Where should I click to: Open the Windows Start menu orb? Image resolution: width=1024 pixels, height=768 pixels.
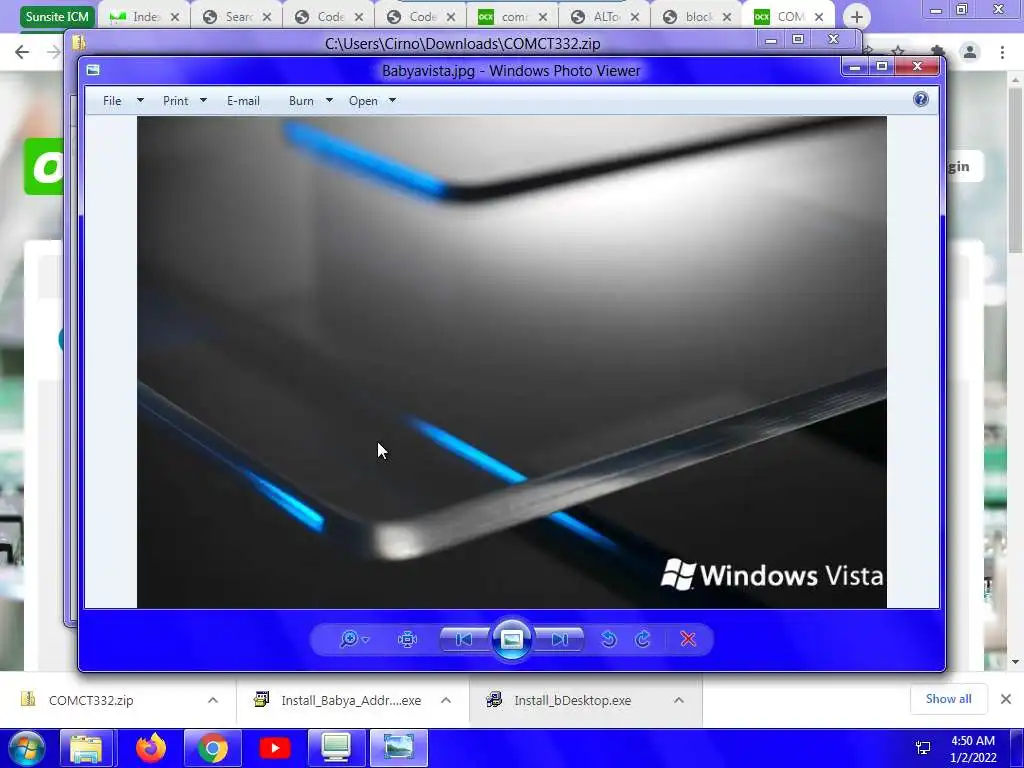coord(26,748)
